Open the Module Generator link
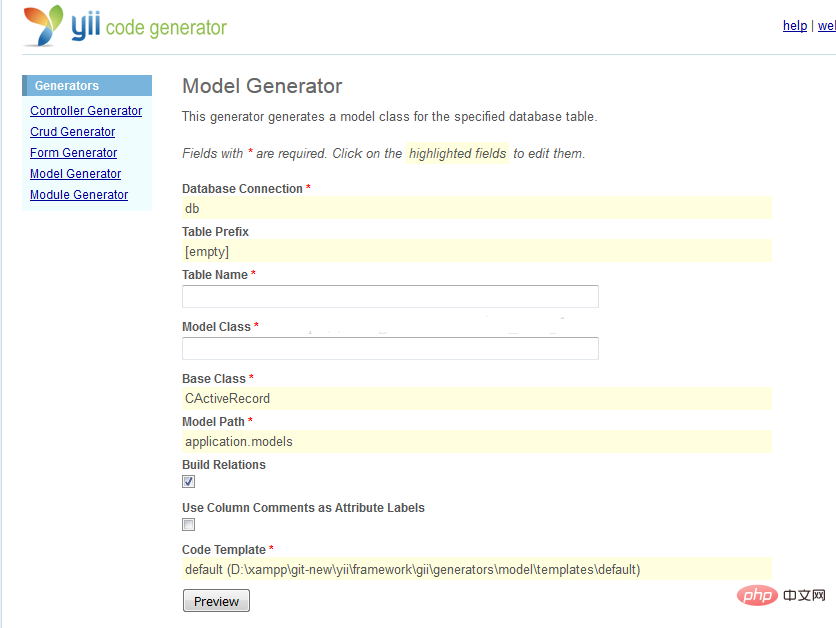 [79, 195]
